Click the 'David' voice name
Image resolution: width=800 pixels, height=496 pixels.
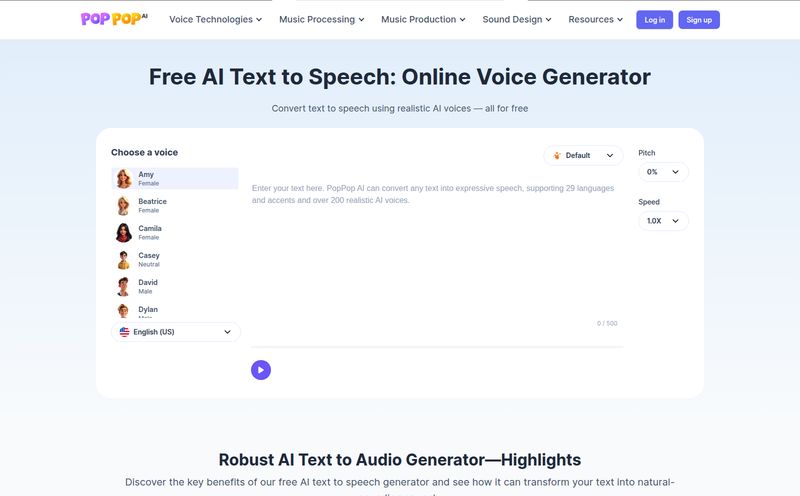point(148,283)
